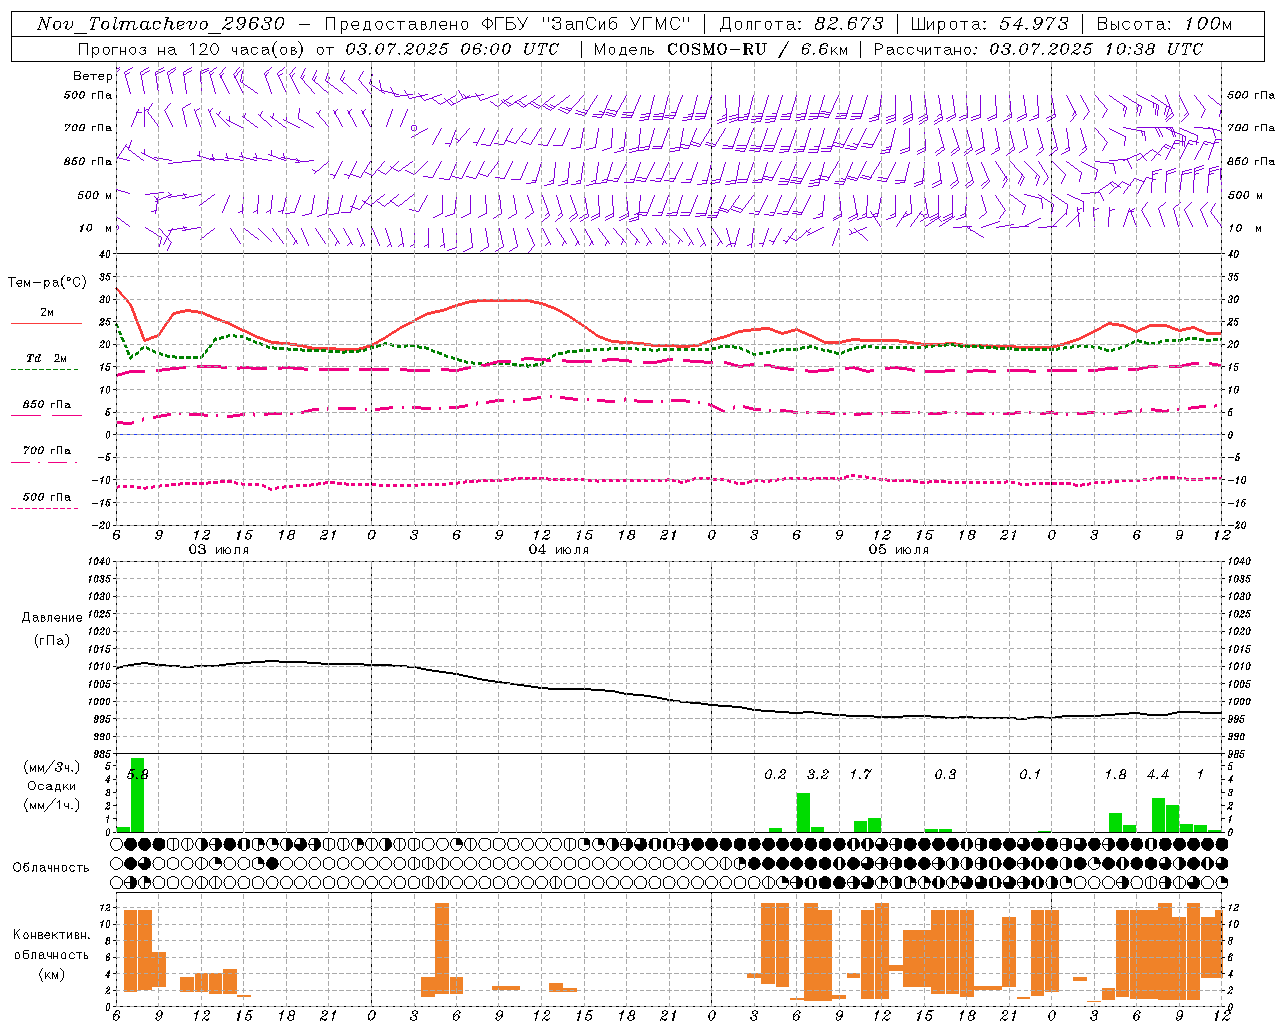Click the date label "04 июля"

[559, 550]
